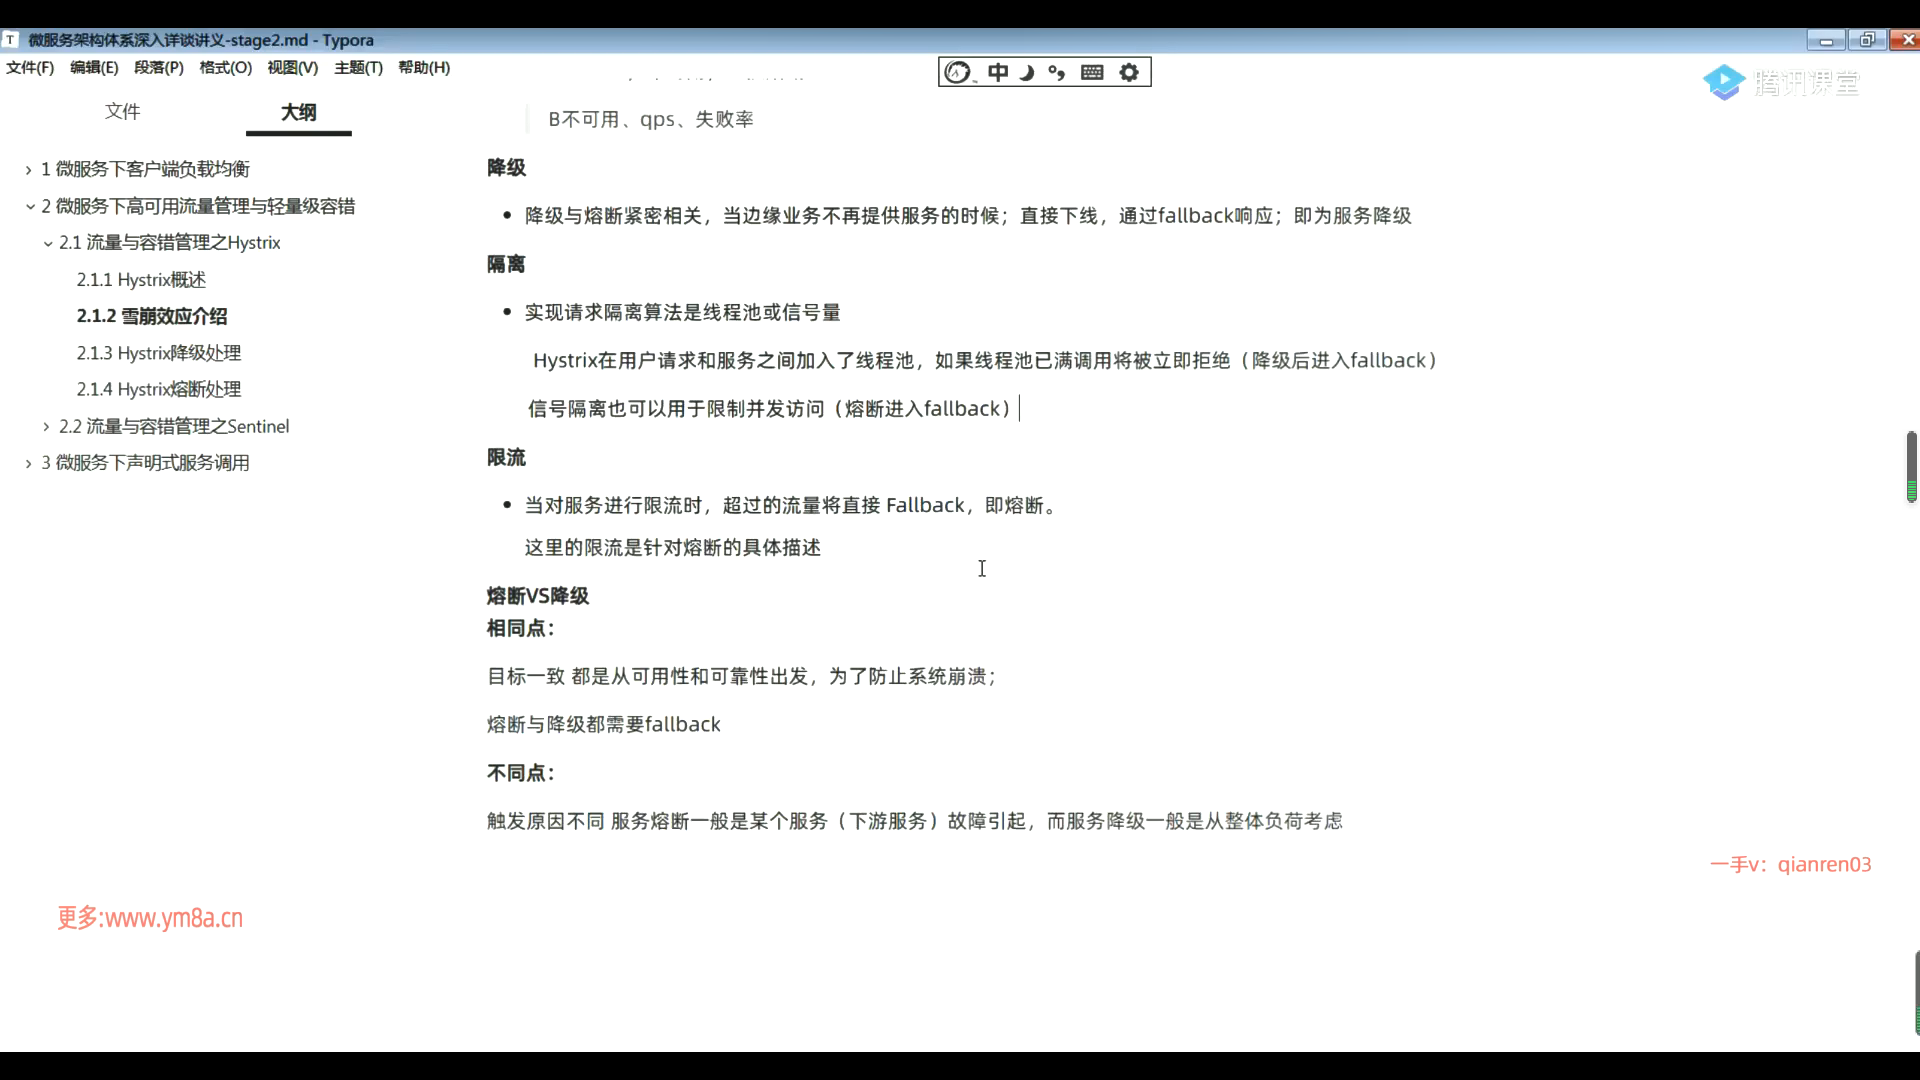The width and height of the screenshot is (1920, 1080).
Task: Expand section 2.2 Sentinel outline node
Action: tap(47, 427)
